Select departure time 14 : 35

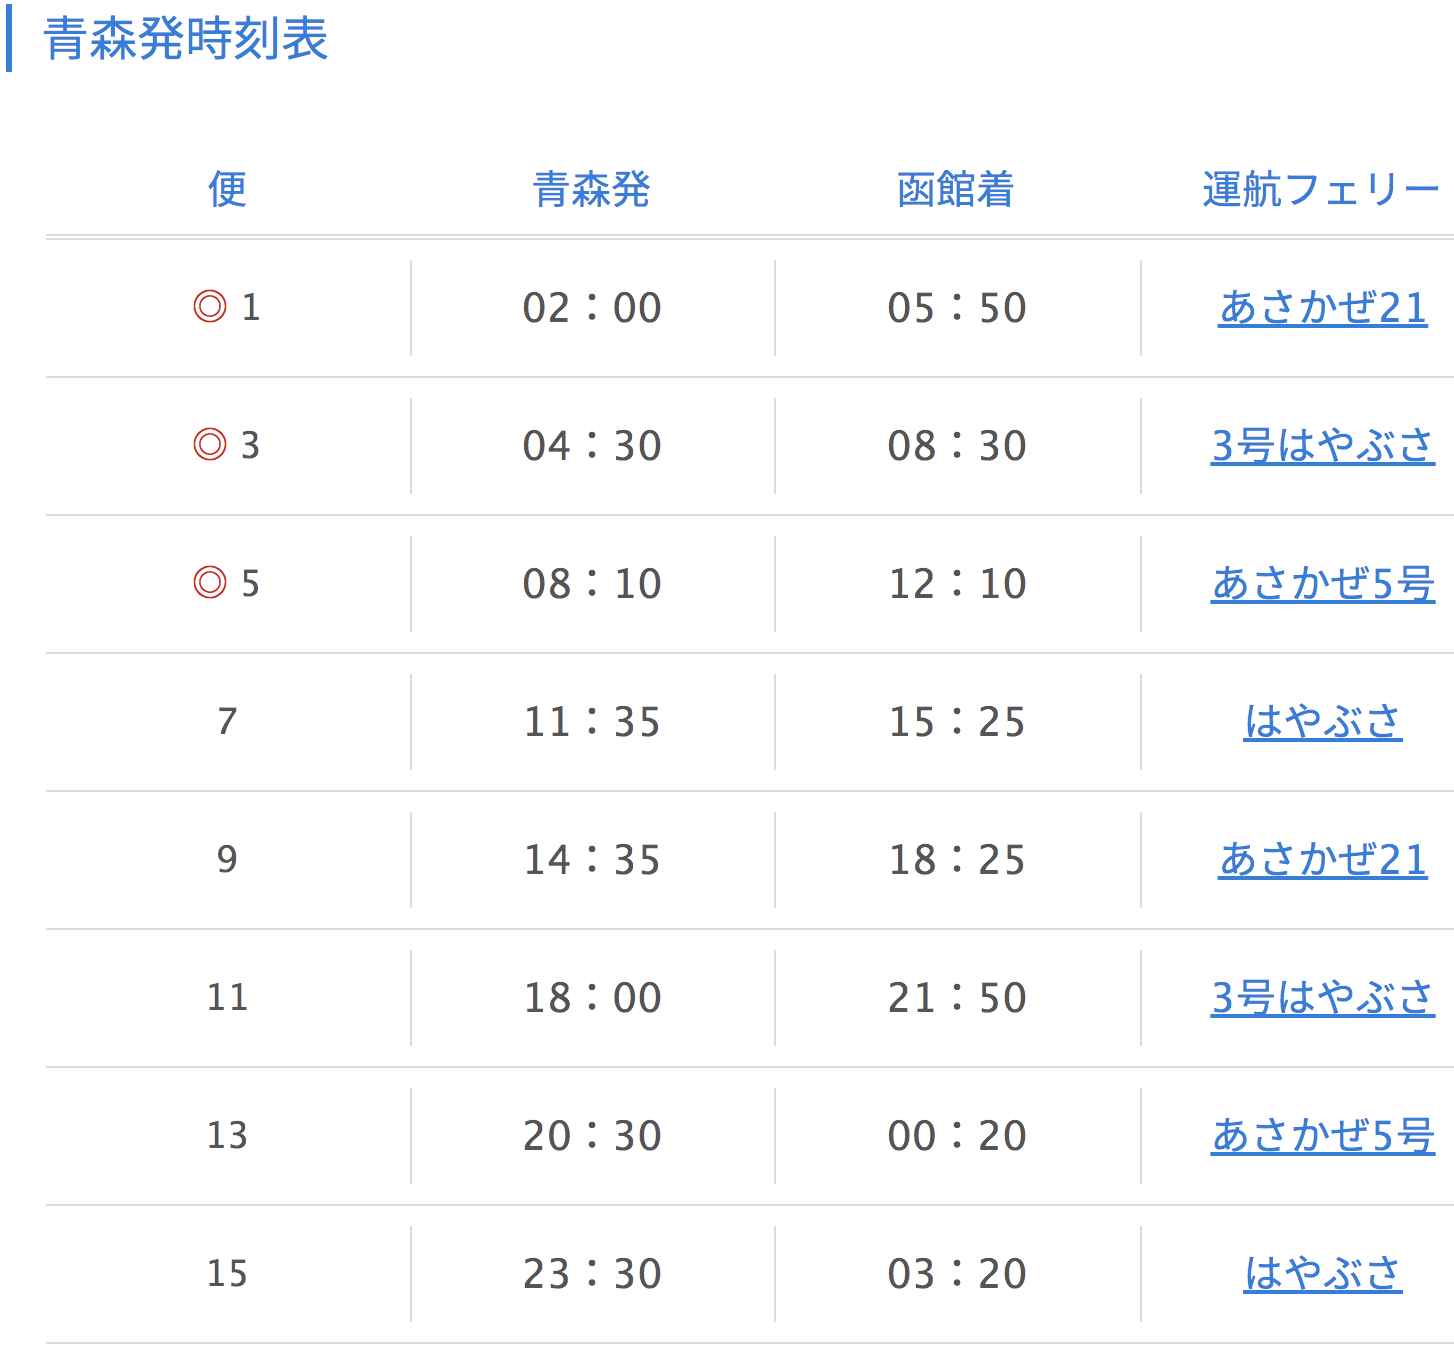coord(592,860)
